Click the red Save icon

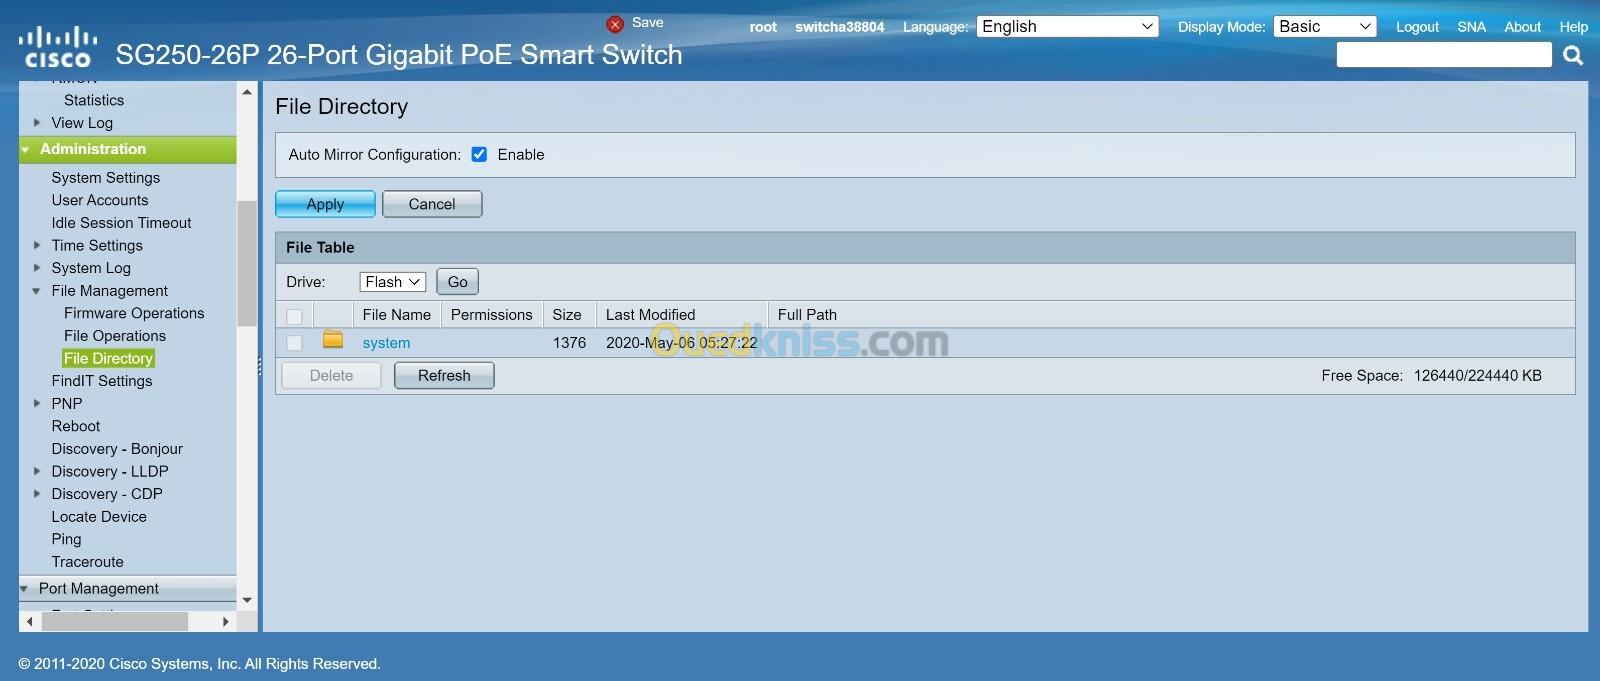pyautogui.click(x=615, y=24)
